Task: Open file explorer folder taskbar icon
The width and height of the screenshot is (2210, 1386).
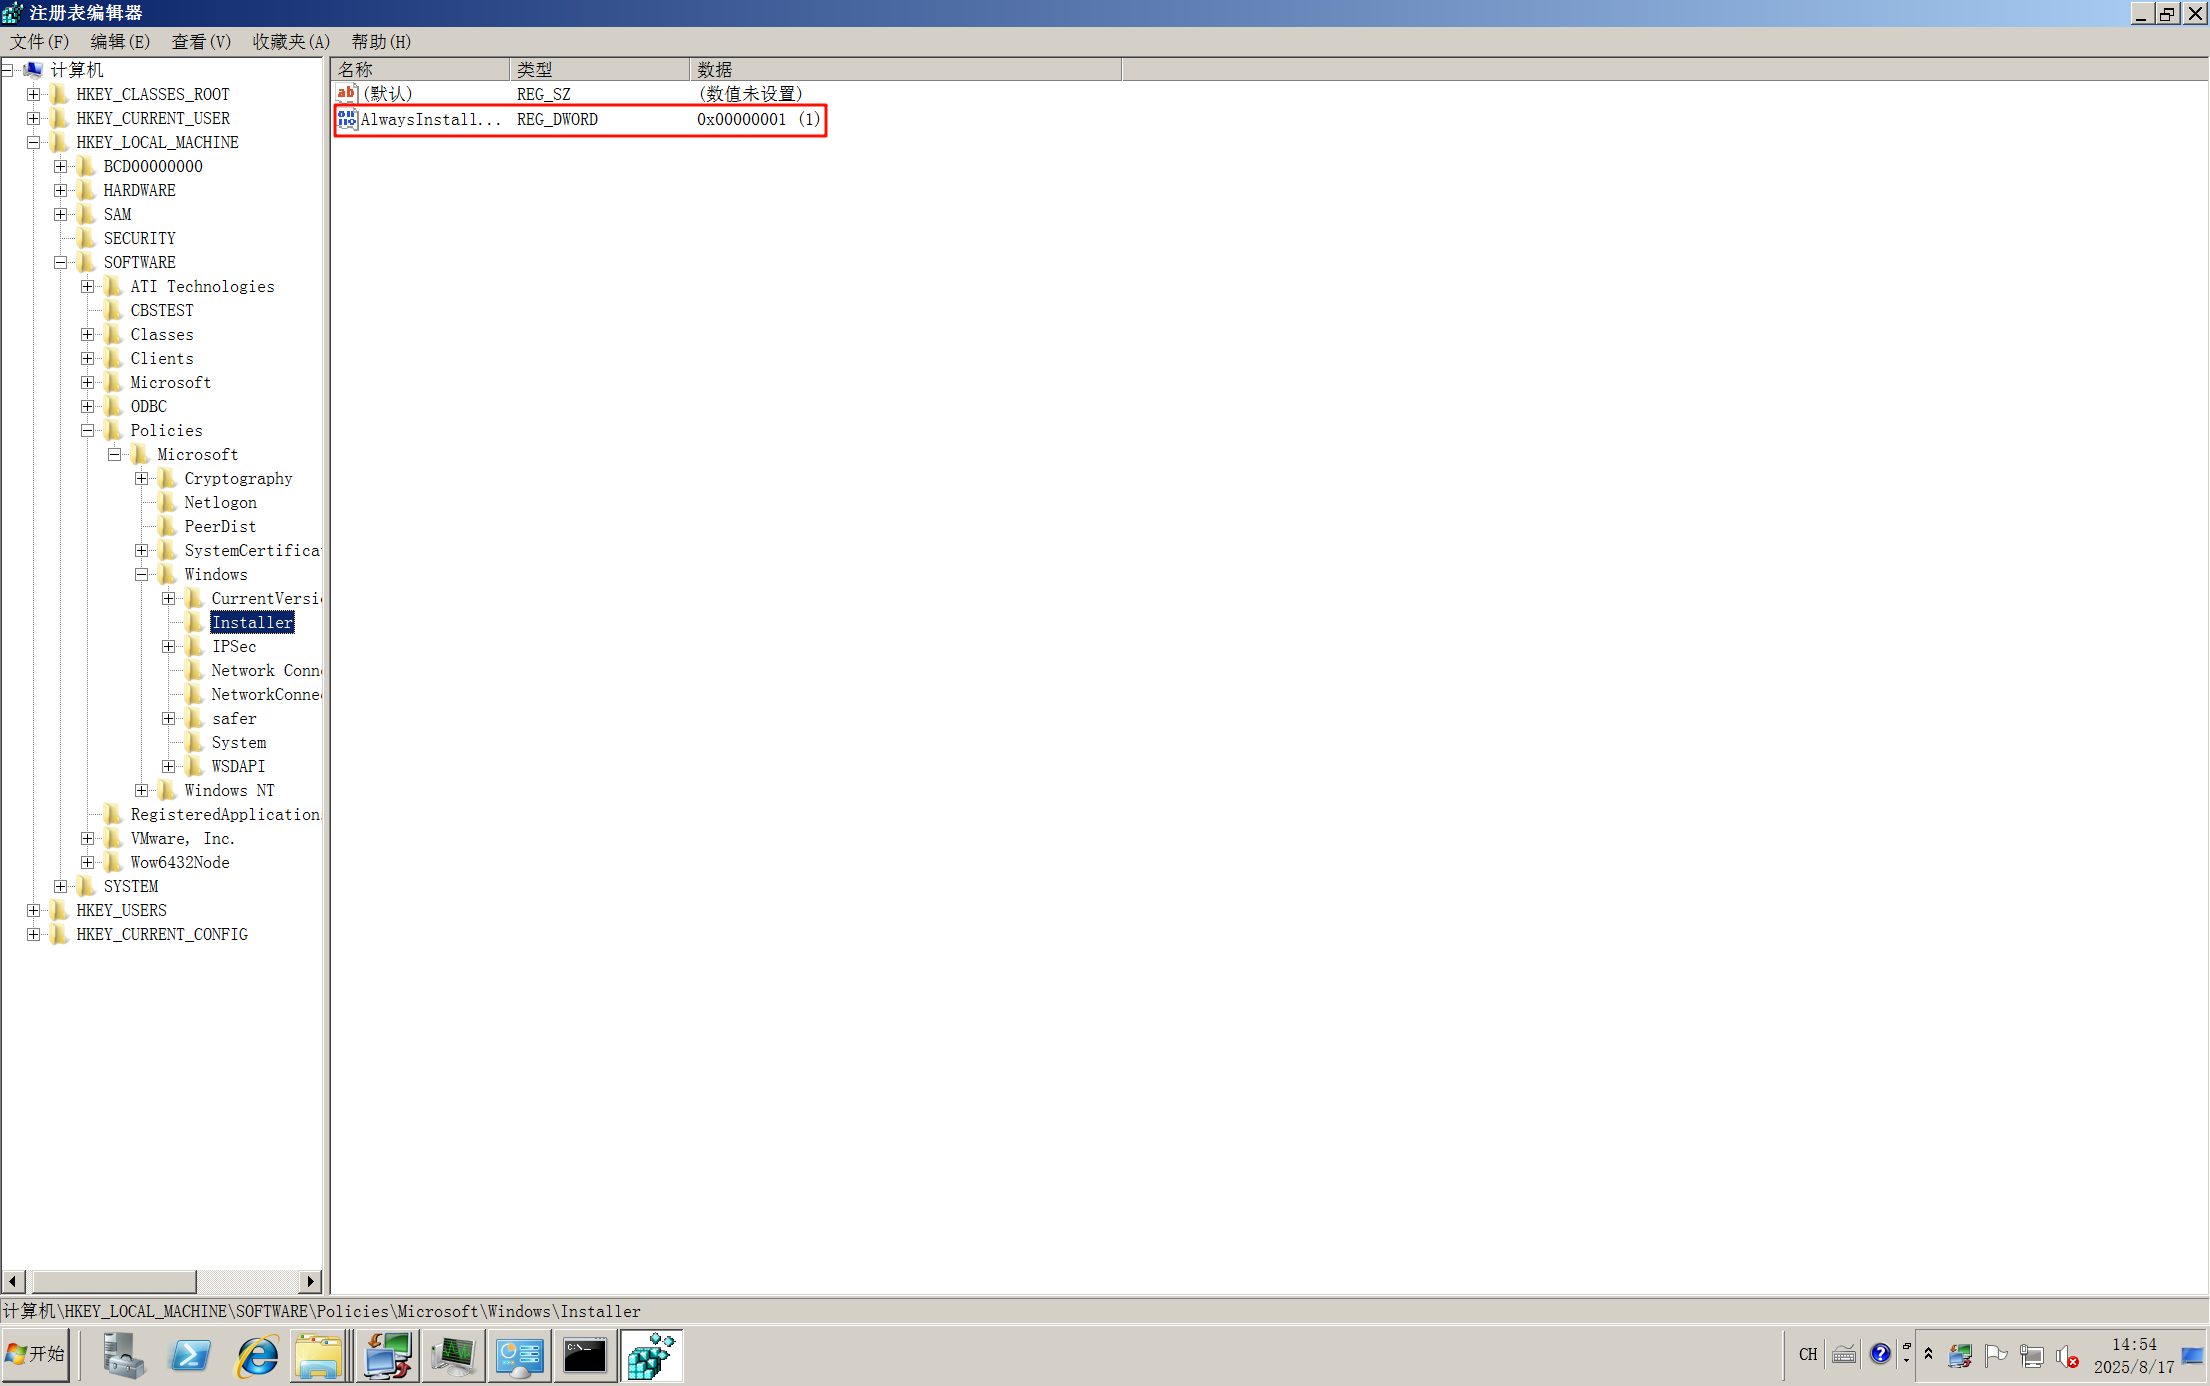Action: [x=319, y=1356]
